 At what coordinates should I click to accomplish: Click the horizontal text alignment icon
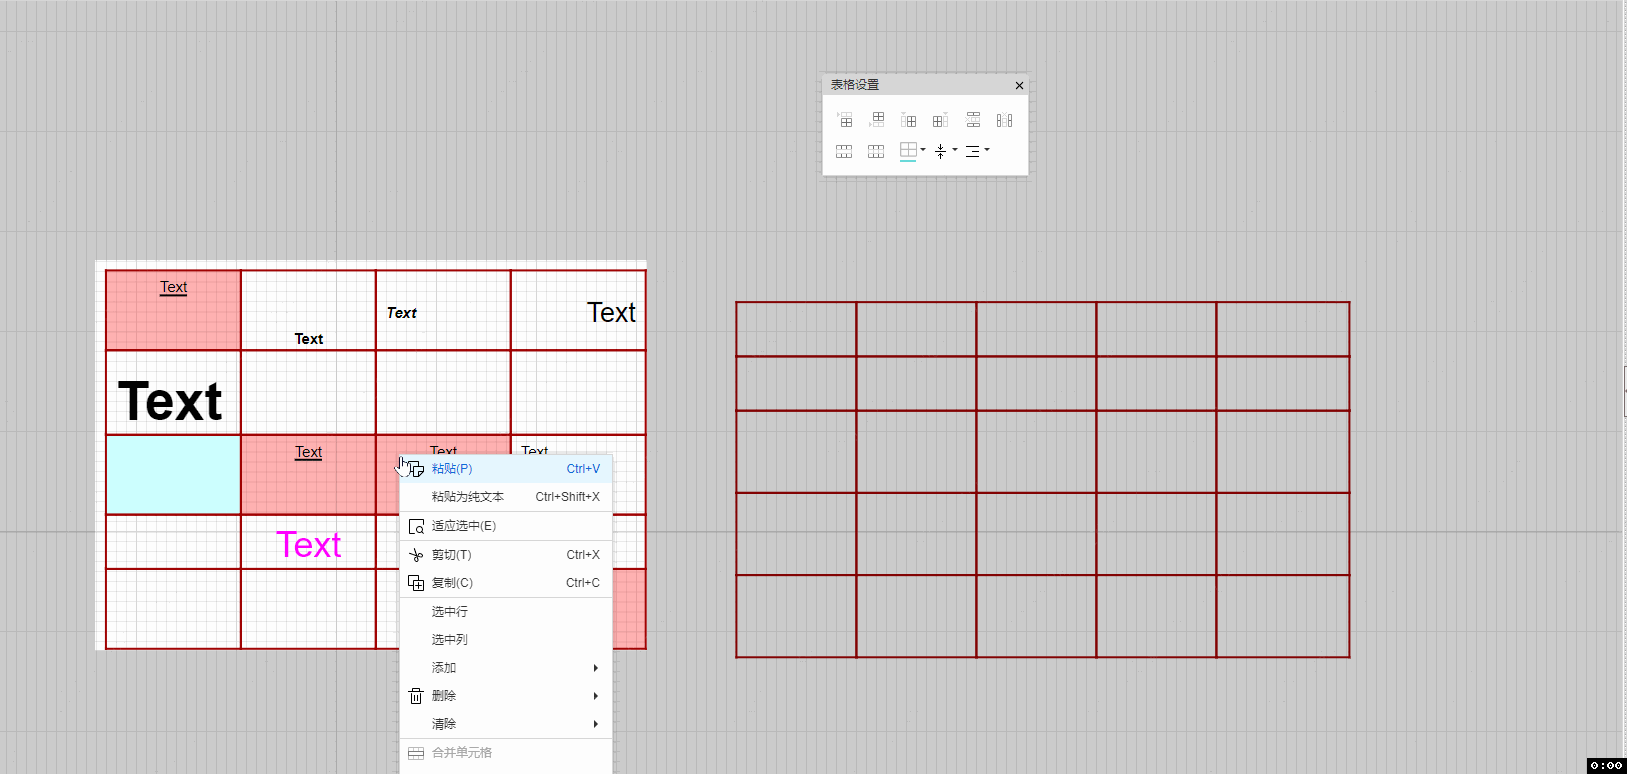[972, 151]
